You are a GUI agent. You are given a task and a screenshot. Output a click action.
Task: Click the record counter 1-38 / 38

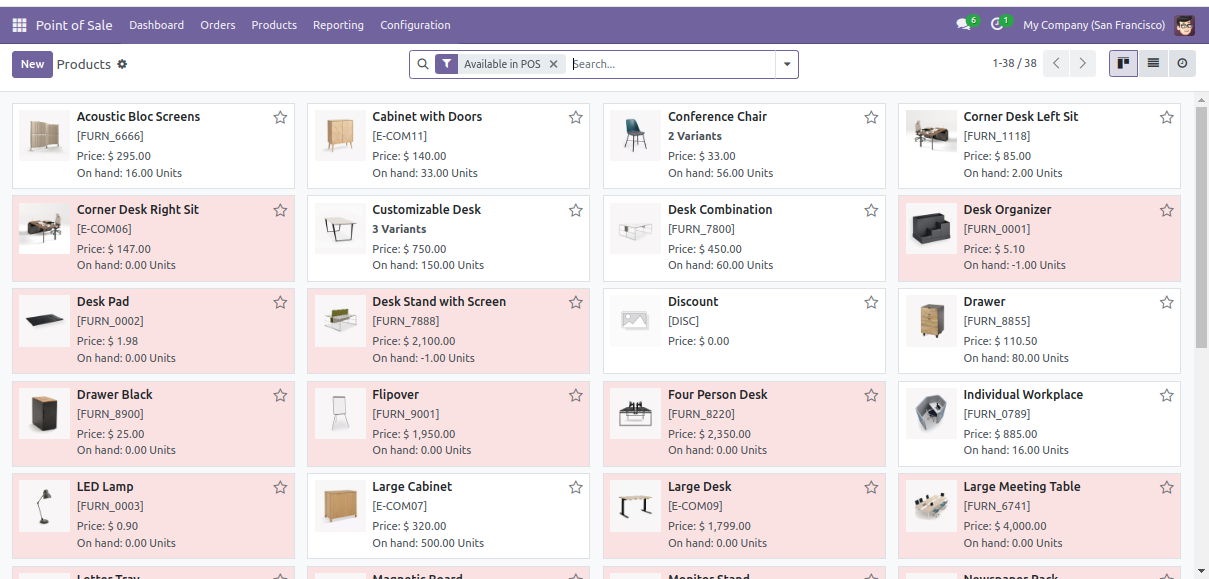point(1014,64)
